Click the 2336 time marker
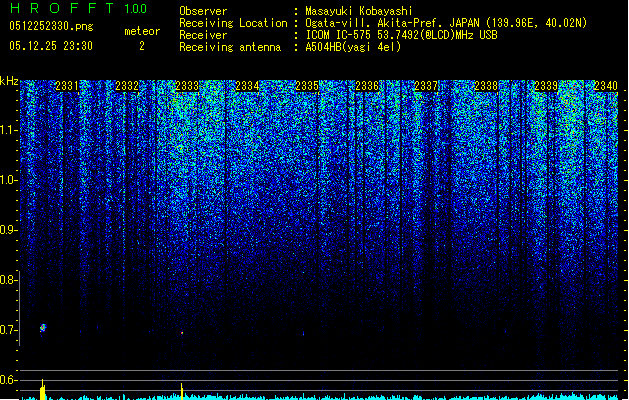This screenshot has width=629, height=400. pos(367,86)
